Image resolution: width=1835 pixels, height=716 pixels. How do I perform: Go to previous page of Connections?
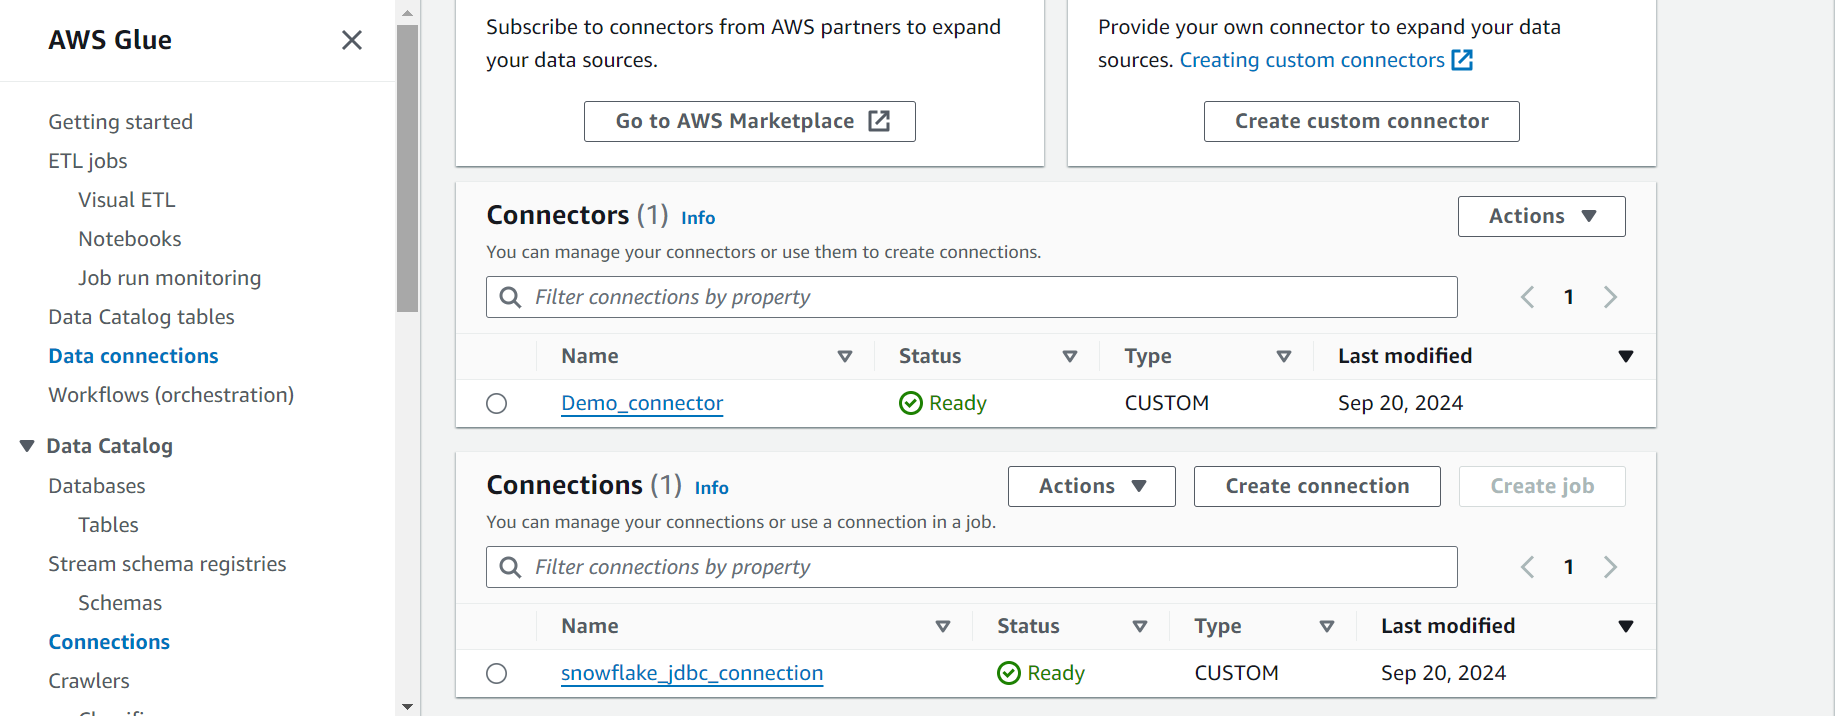click(x=1527, y=567)
